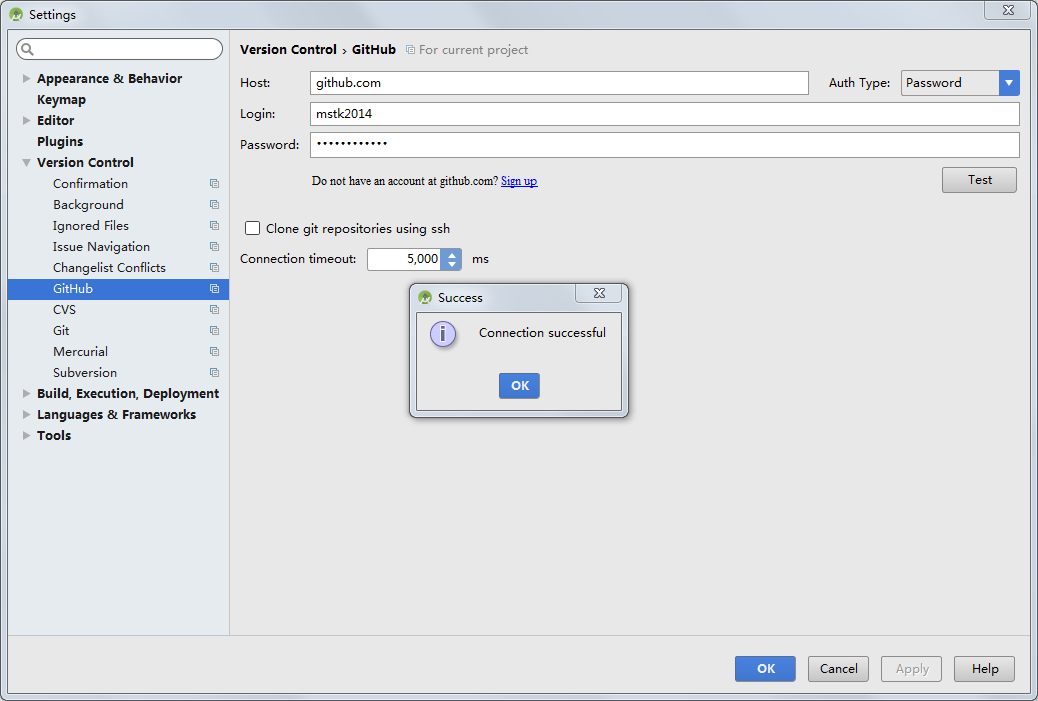Click the project-scope icon beside Mercurial
1038x701 pixels.
tap(214, 352)
